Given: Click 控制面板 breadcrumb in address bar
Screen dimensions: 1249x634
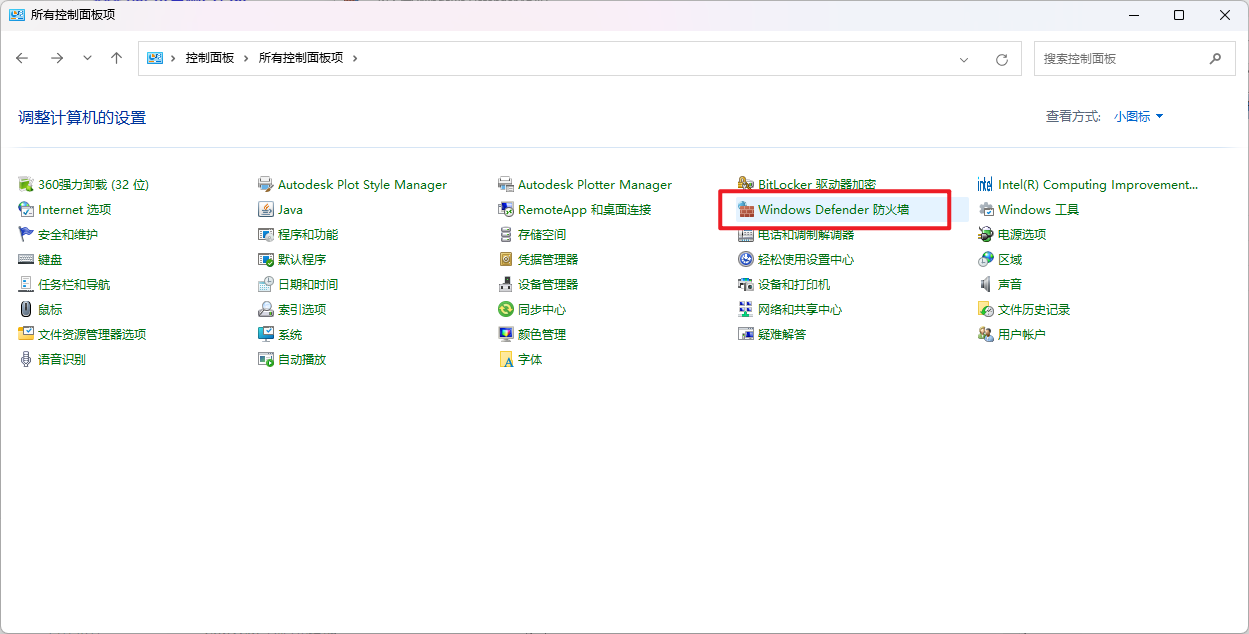Looking at the screenshot, I should pos(210,58).
